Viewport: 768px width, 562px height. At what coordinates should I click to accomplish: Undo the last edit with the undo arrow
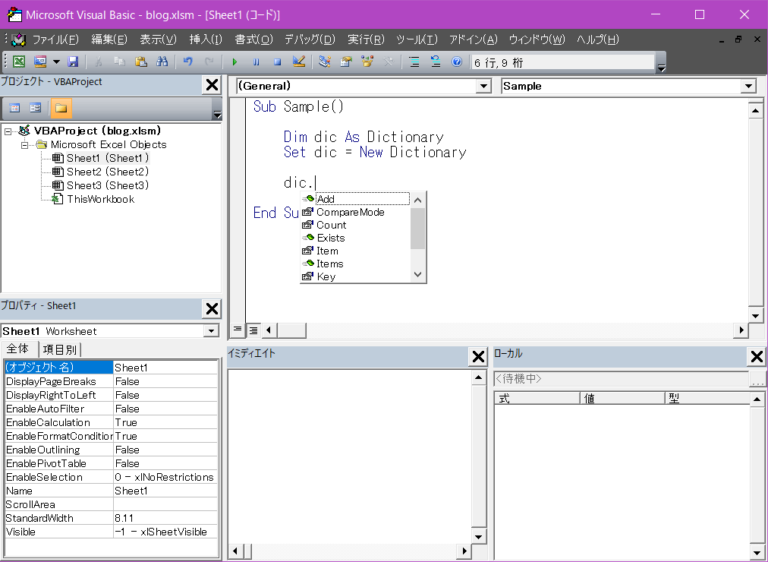[x=188, y=62]
